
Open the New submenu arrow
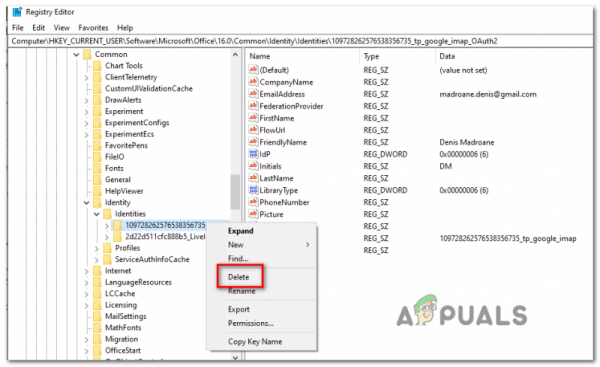click(x=308, y=245)
